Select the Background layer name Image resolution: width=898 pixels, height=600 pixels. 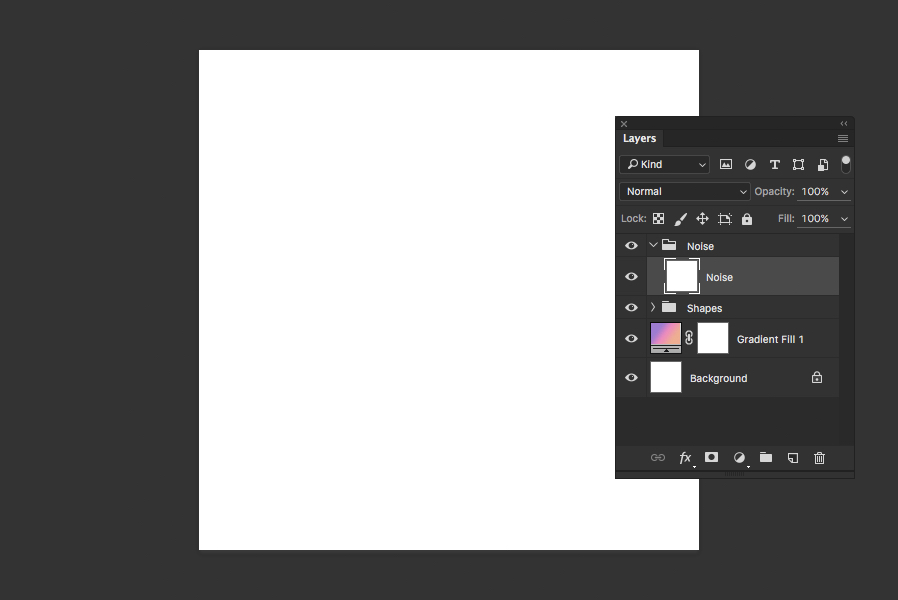(x=718, y=378)
